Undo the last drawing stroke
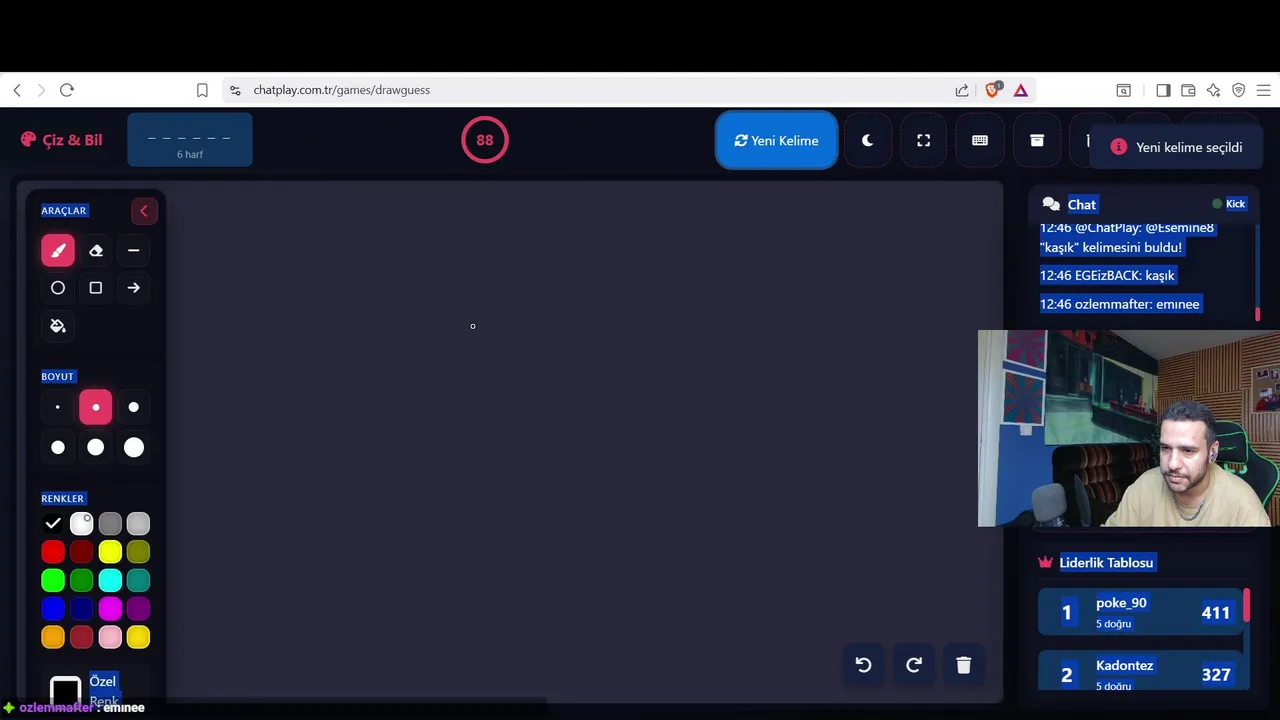The image size is (1280, 720). coord(864,665)
